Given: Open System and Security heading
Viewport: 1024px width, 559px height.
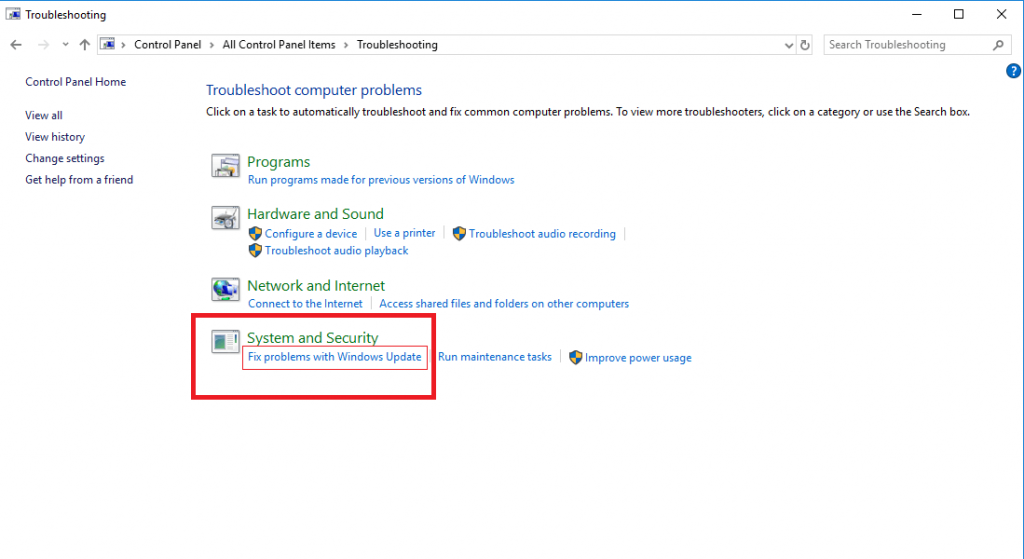Looking at the screenshot, I should point(313,338).
